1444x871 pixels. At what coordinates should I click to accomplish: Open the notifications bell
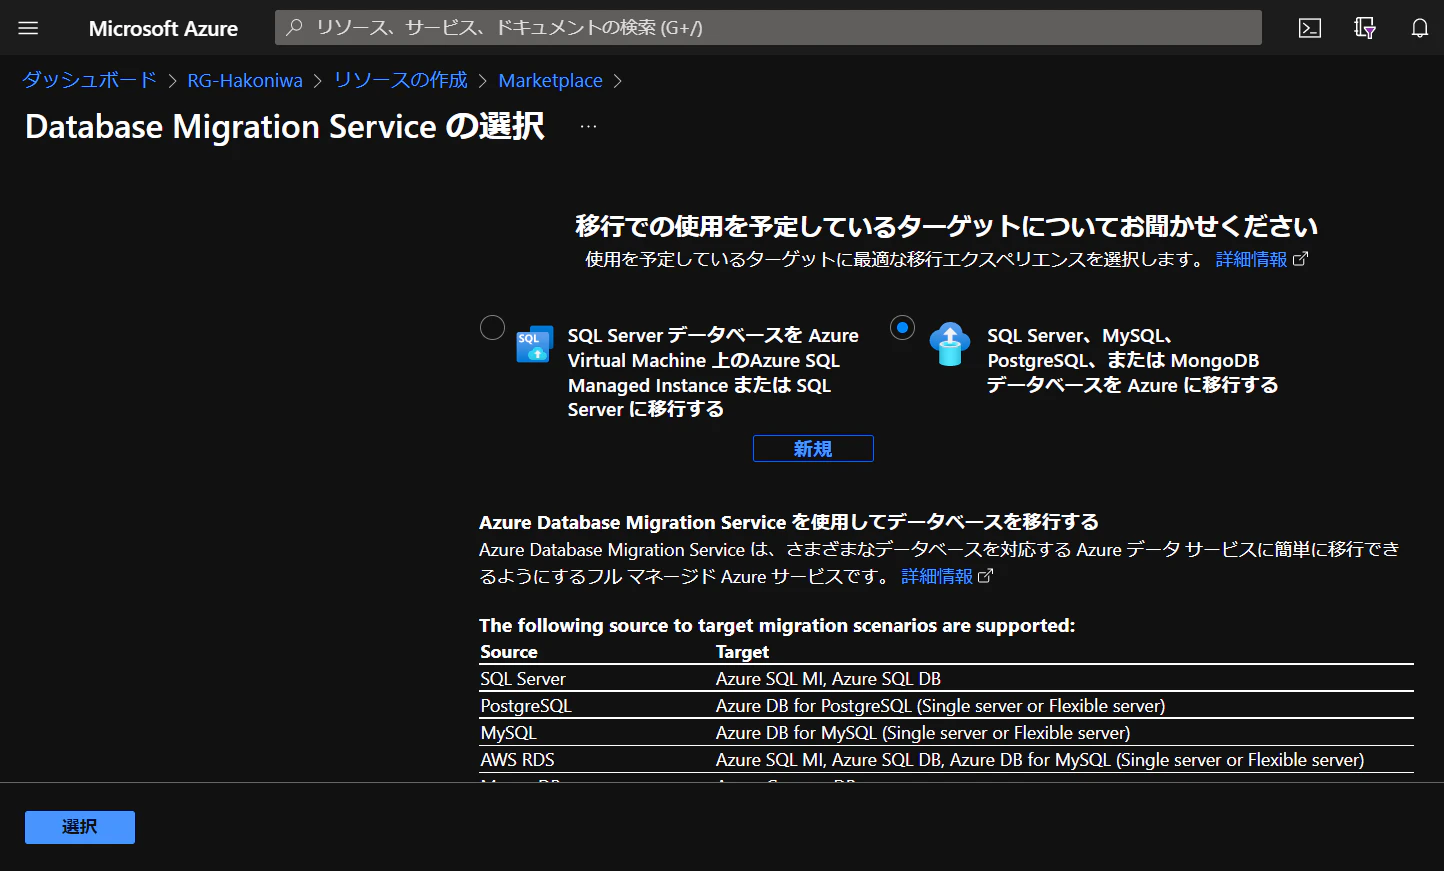tap(1420, 28)
